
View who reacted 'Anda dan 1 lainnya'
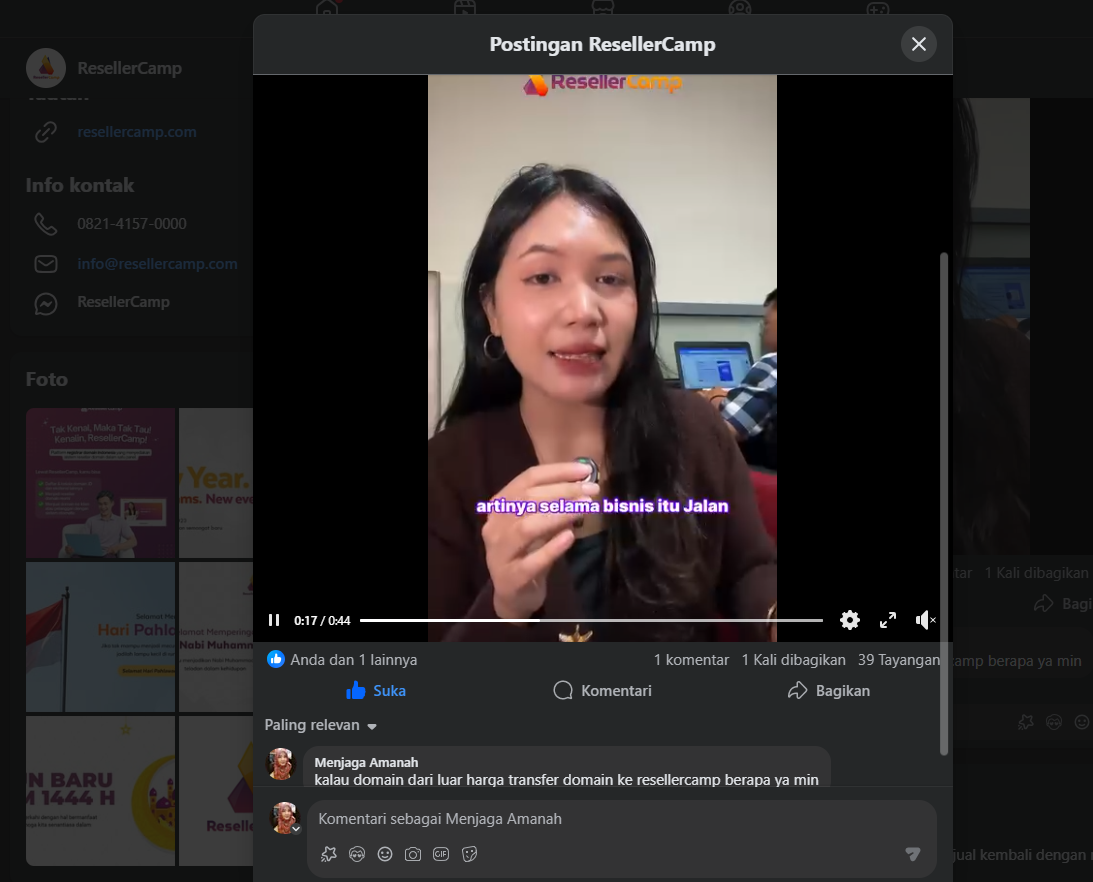pos(353,660)
